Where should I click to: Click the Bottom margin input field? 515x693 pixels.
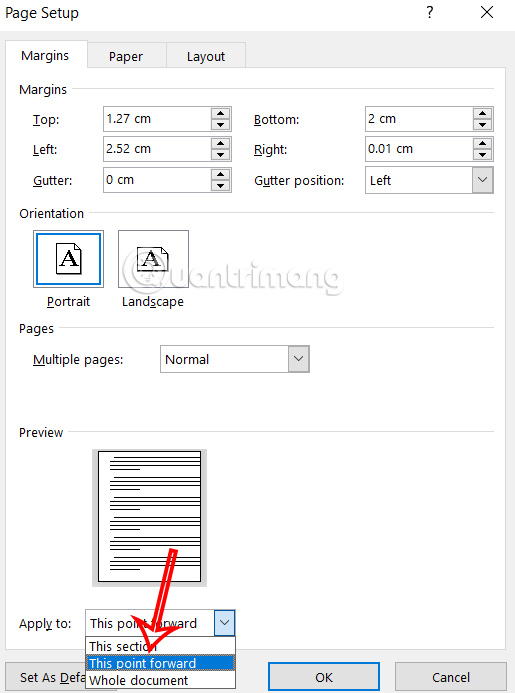419,119
